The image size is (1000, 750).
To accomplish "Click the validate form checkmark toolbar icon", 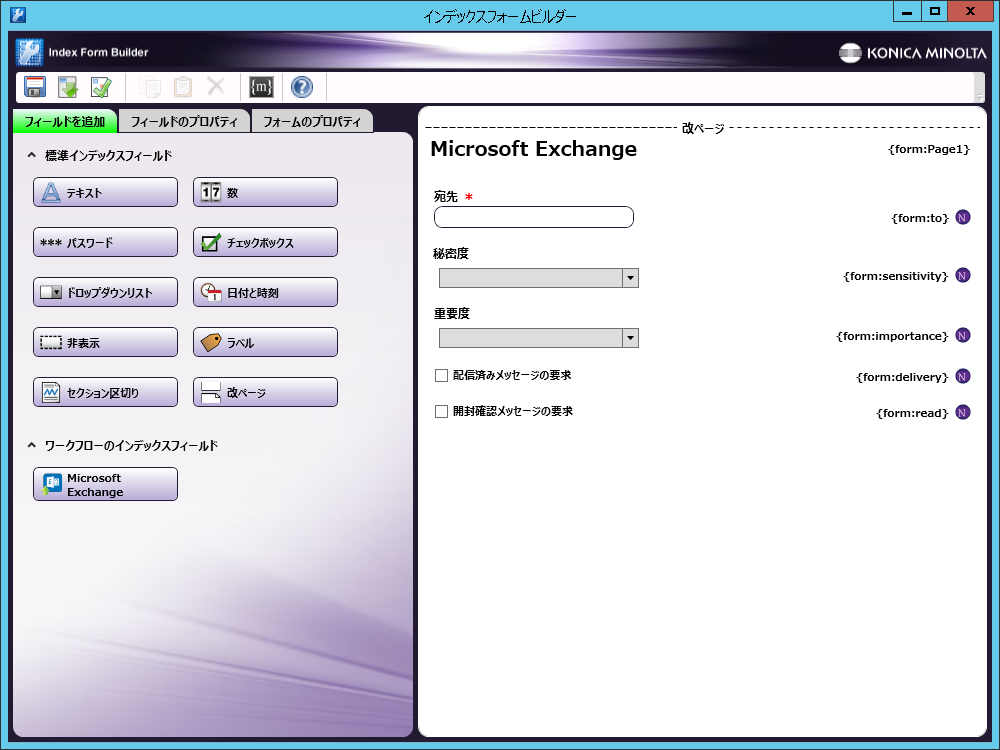I will coord(101,87).
